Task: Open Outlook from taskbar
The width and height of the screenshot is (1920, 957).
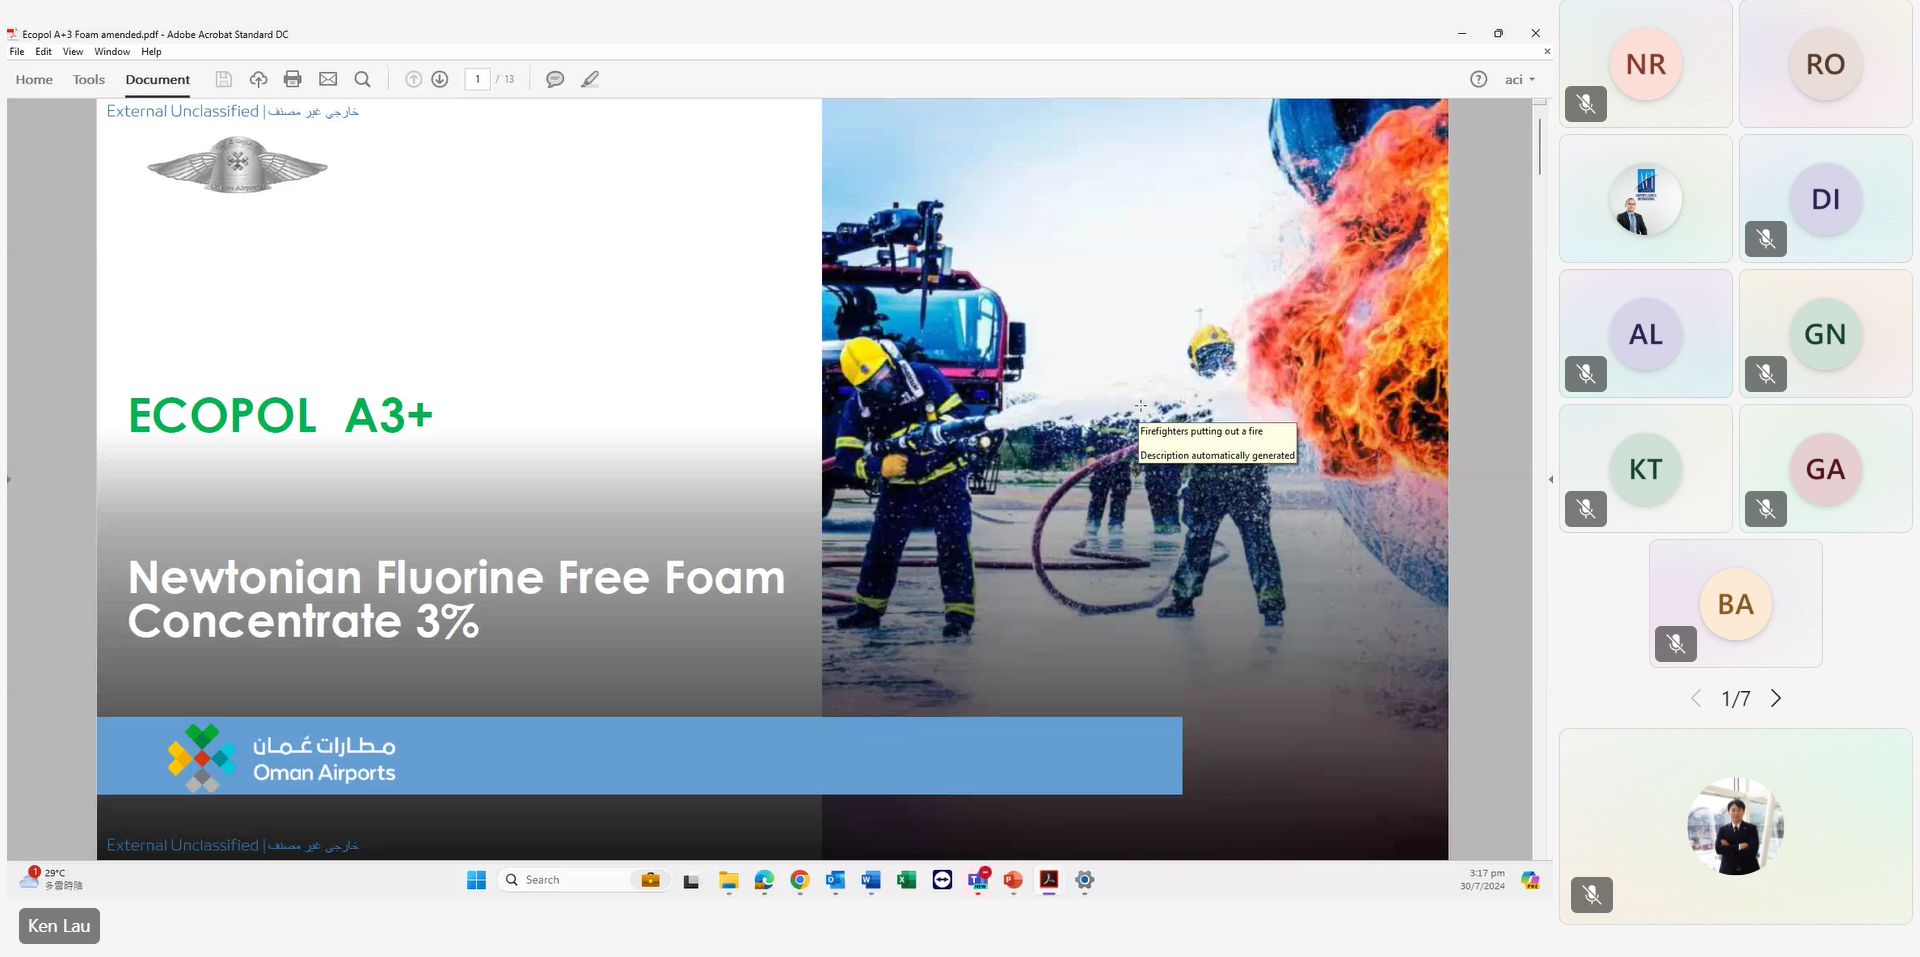Action: [x=835, y=880]
